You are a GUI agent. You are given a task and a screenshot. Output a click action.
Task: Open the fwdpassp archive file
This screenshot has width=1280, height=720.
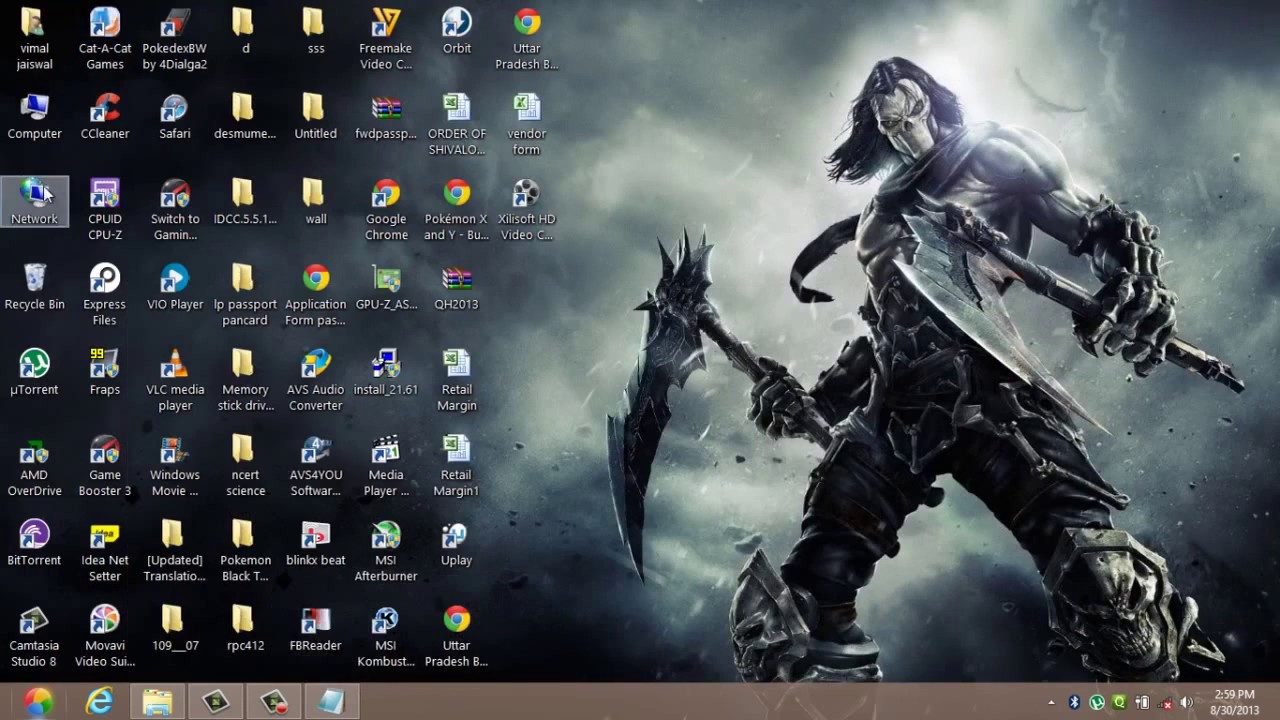(x=386, y=117)
